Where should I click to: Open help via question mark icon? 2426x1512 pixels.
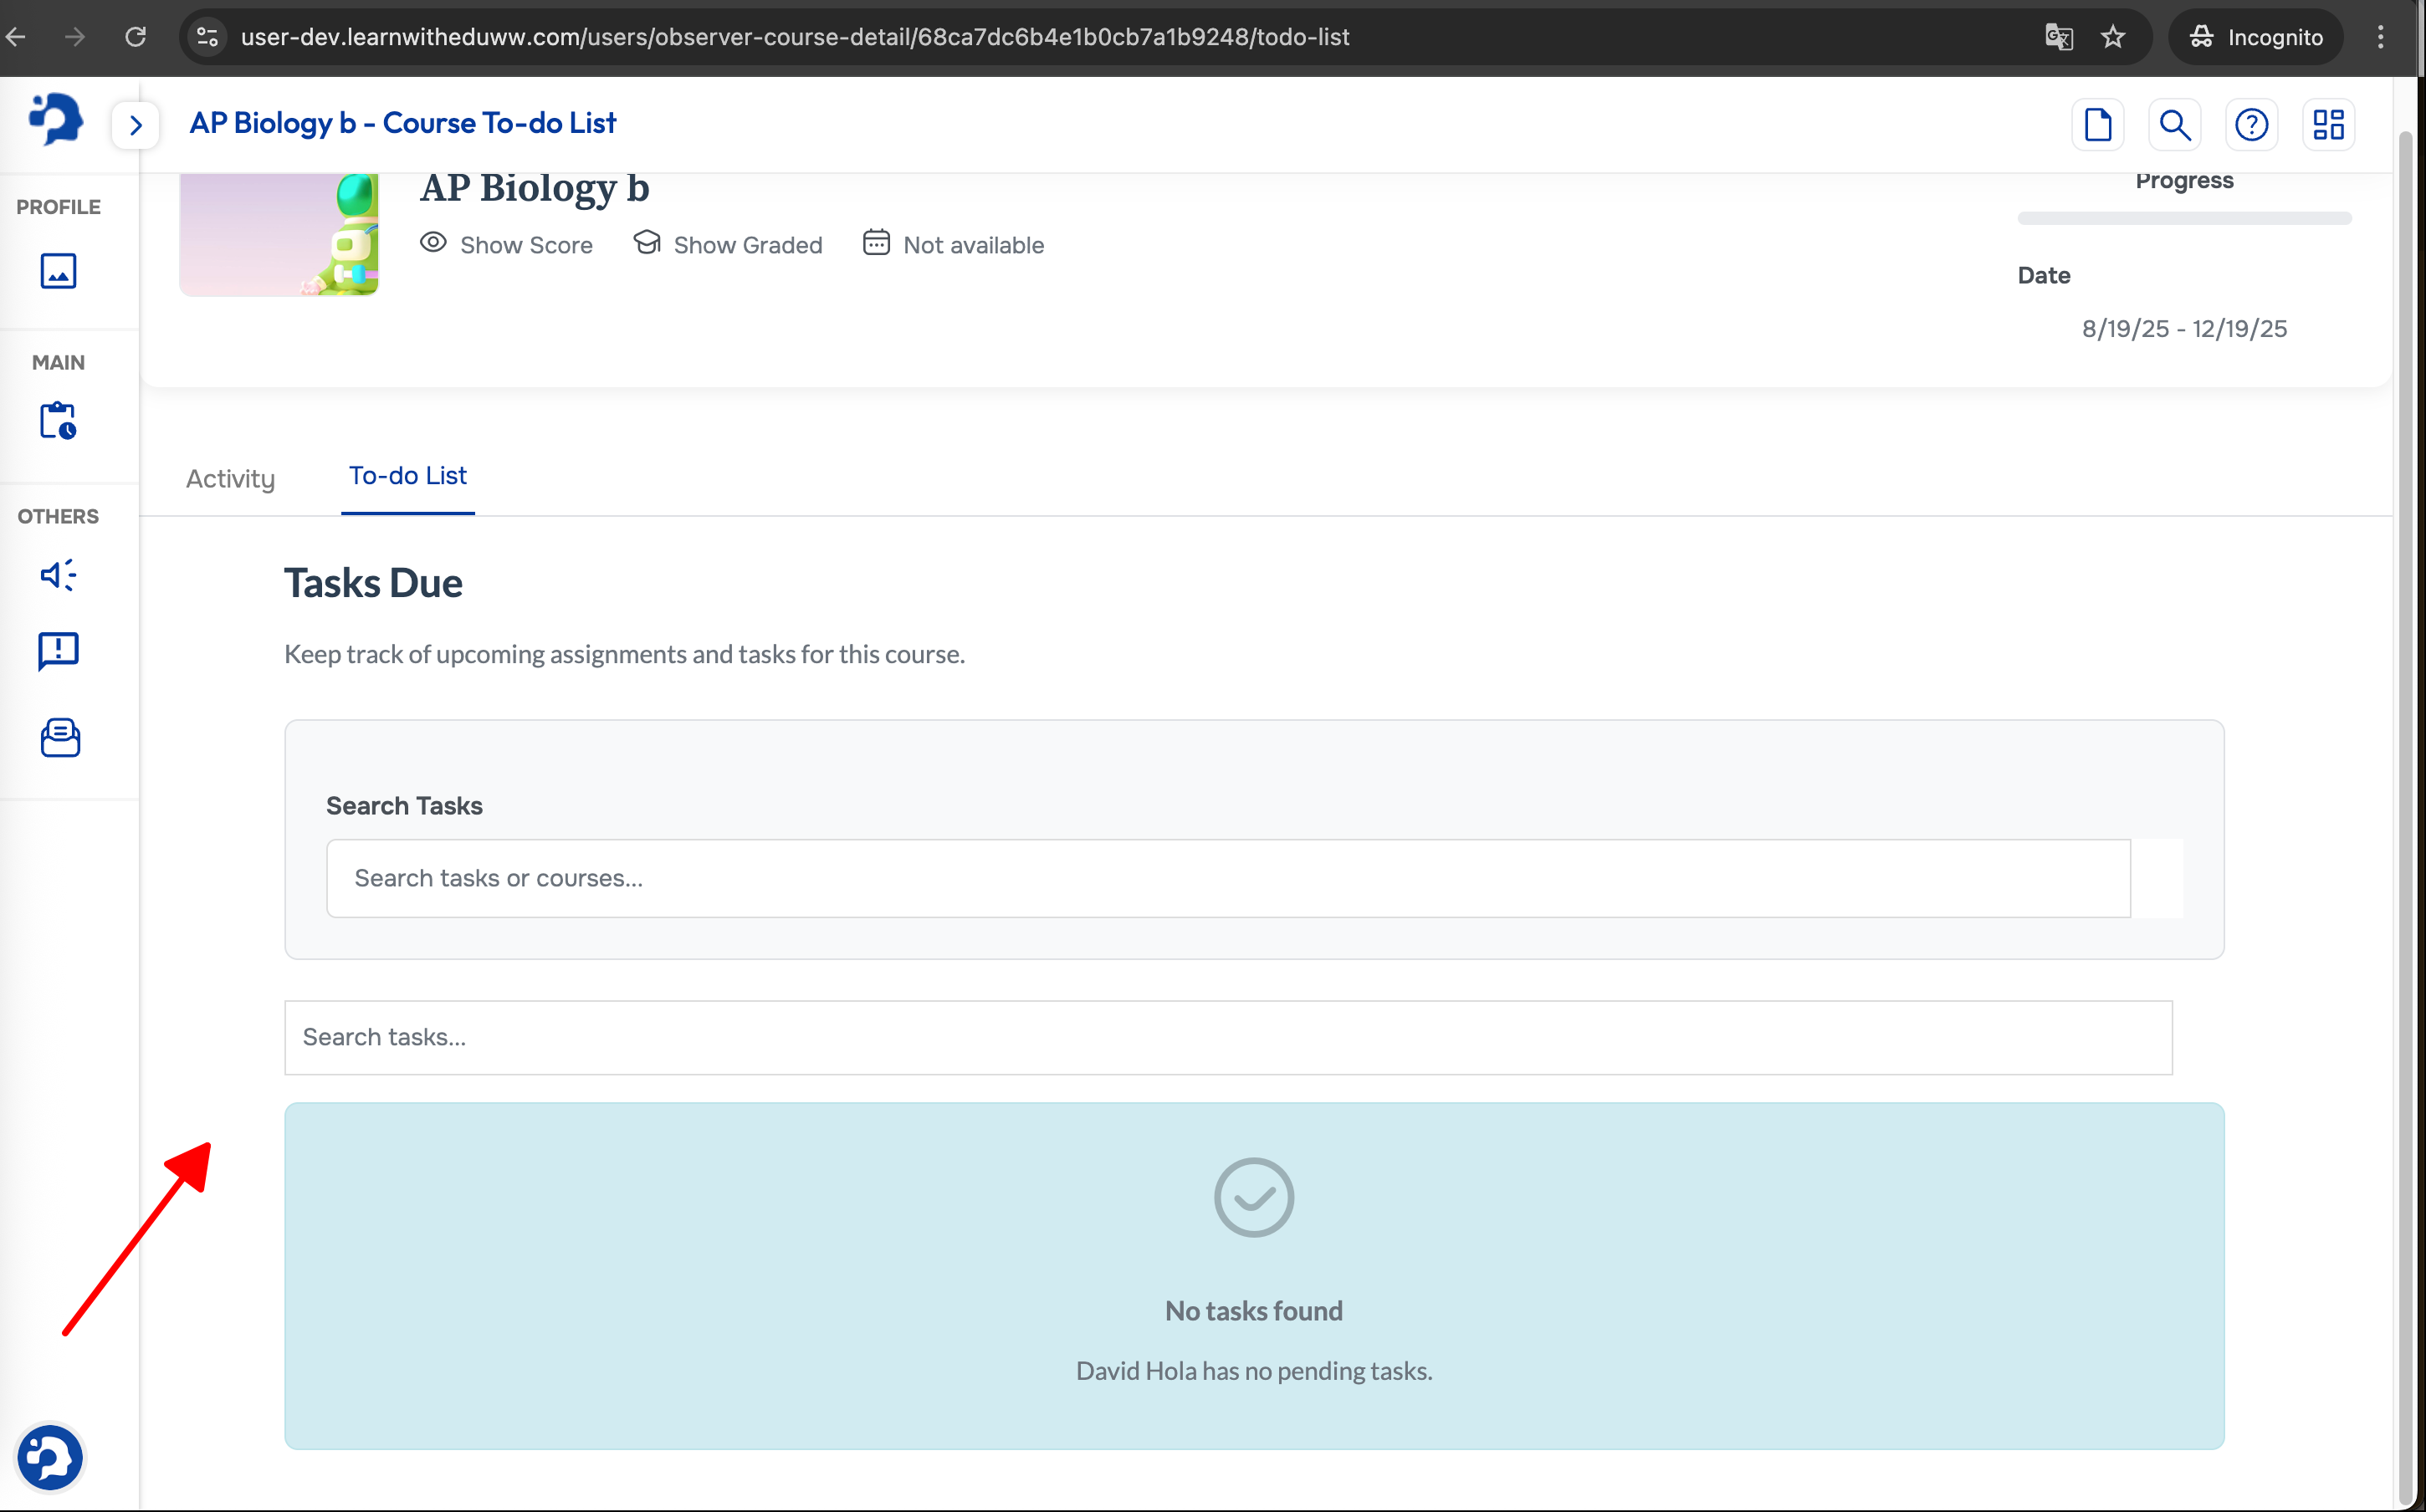[x=2251, y=125]
